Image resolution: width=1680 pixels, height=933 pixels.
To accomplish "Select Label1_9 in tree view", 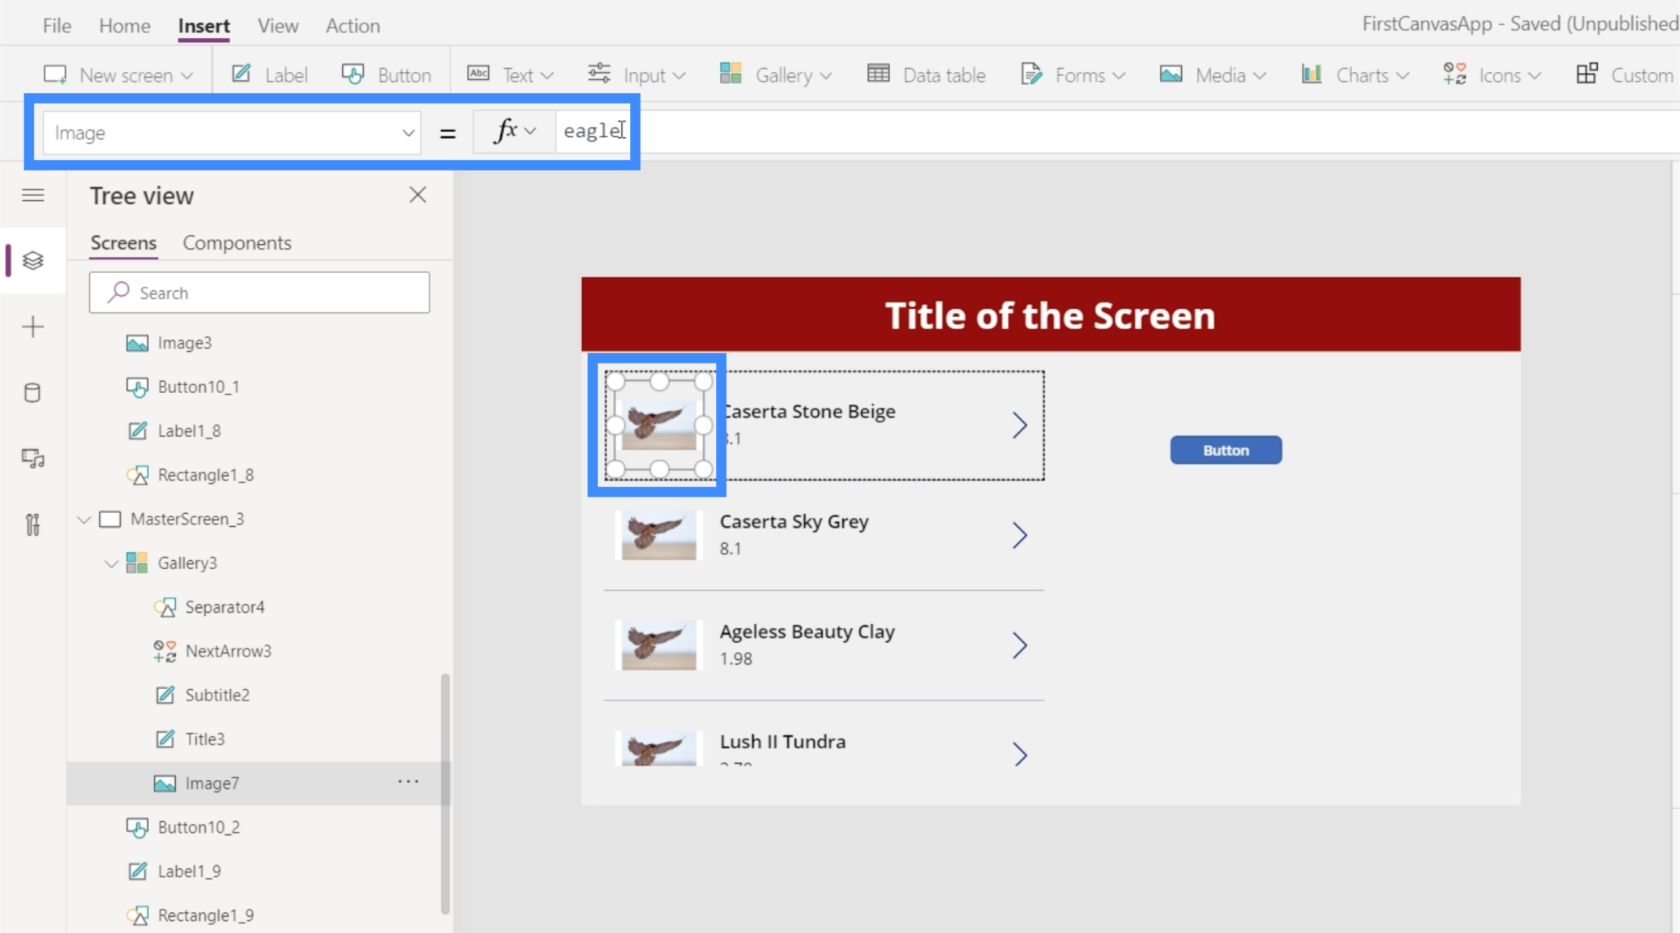I will coord(189,871).
